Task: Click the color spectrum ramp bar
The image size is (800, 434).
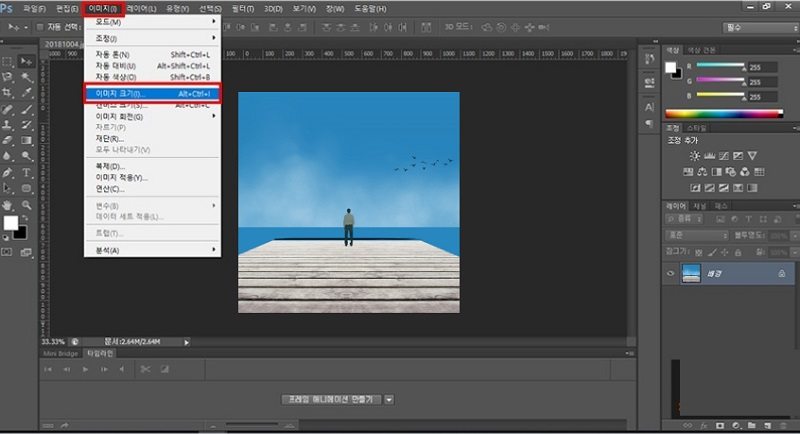Action: [x=725, y=112]
